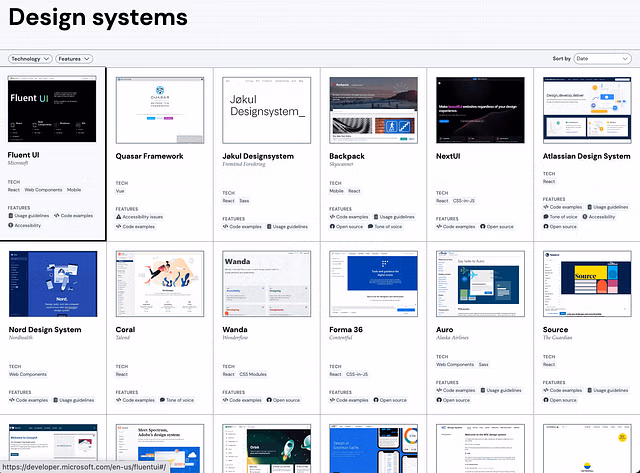
Task: Click Code examples icon in Fluent UI card
Action: tap(57, 215)
